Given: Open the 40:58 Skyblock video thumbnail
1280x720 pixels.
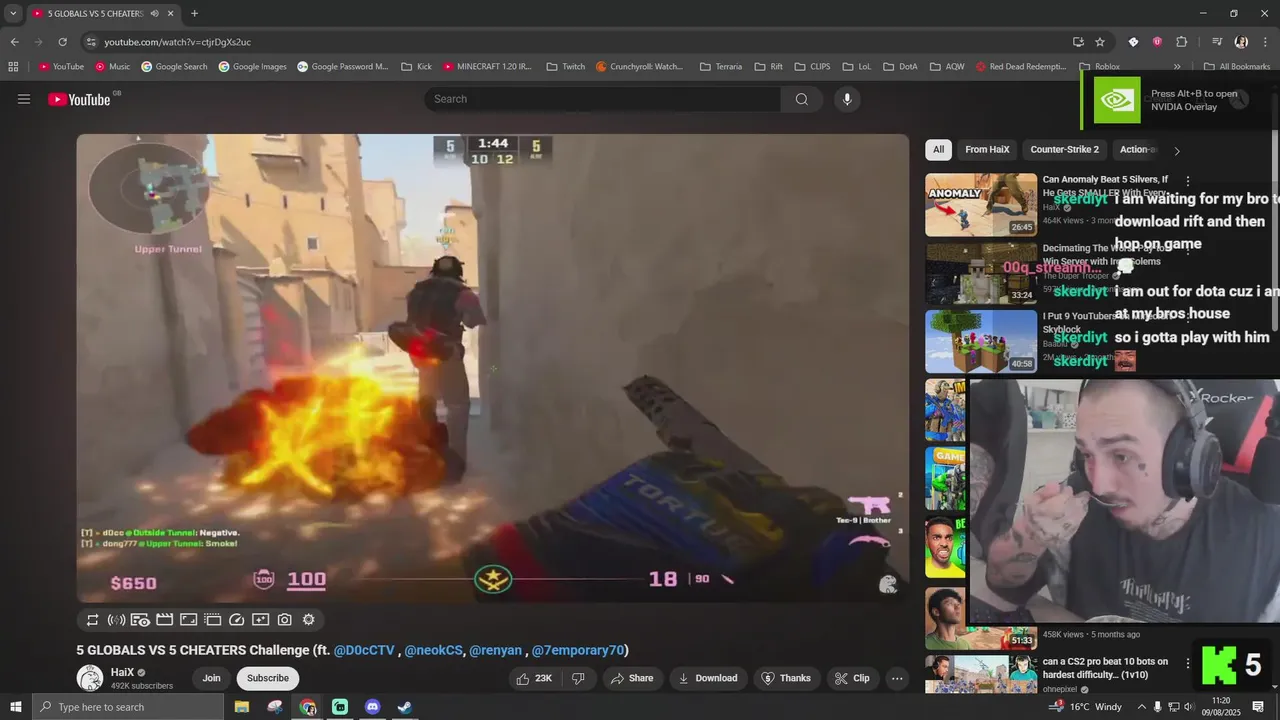Looking at the screenshot, I should [x=981, y=341].
